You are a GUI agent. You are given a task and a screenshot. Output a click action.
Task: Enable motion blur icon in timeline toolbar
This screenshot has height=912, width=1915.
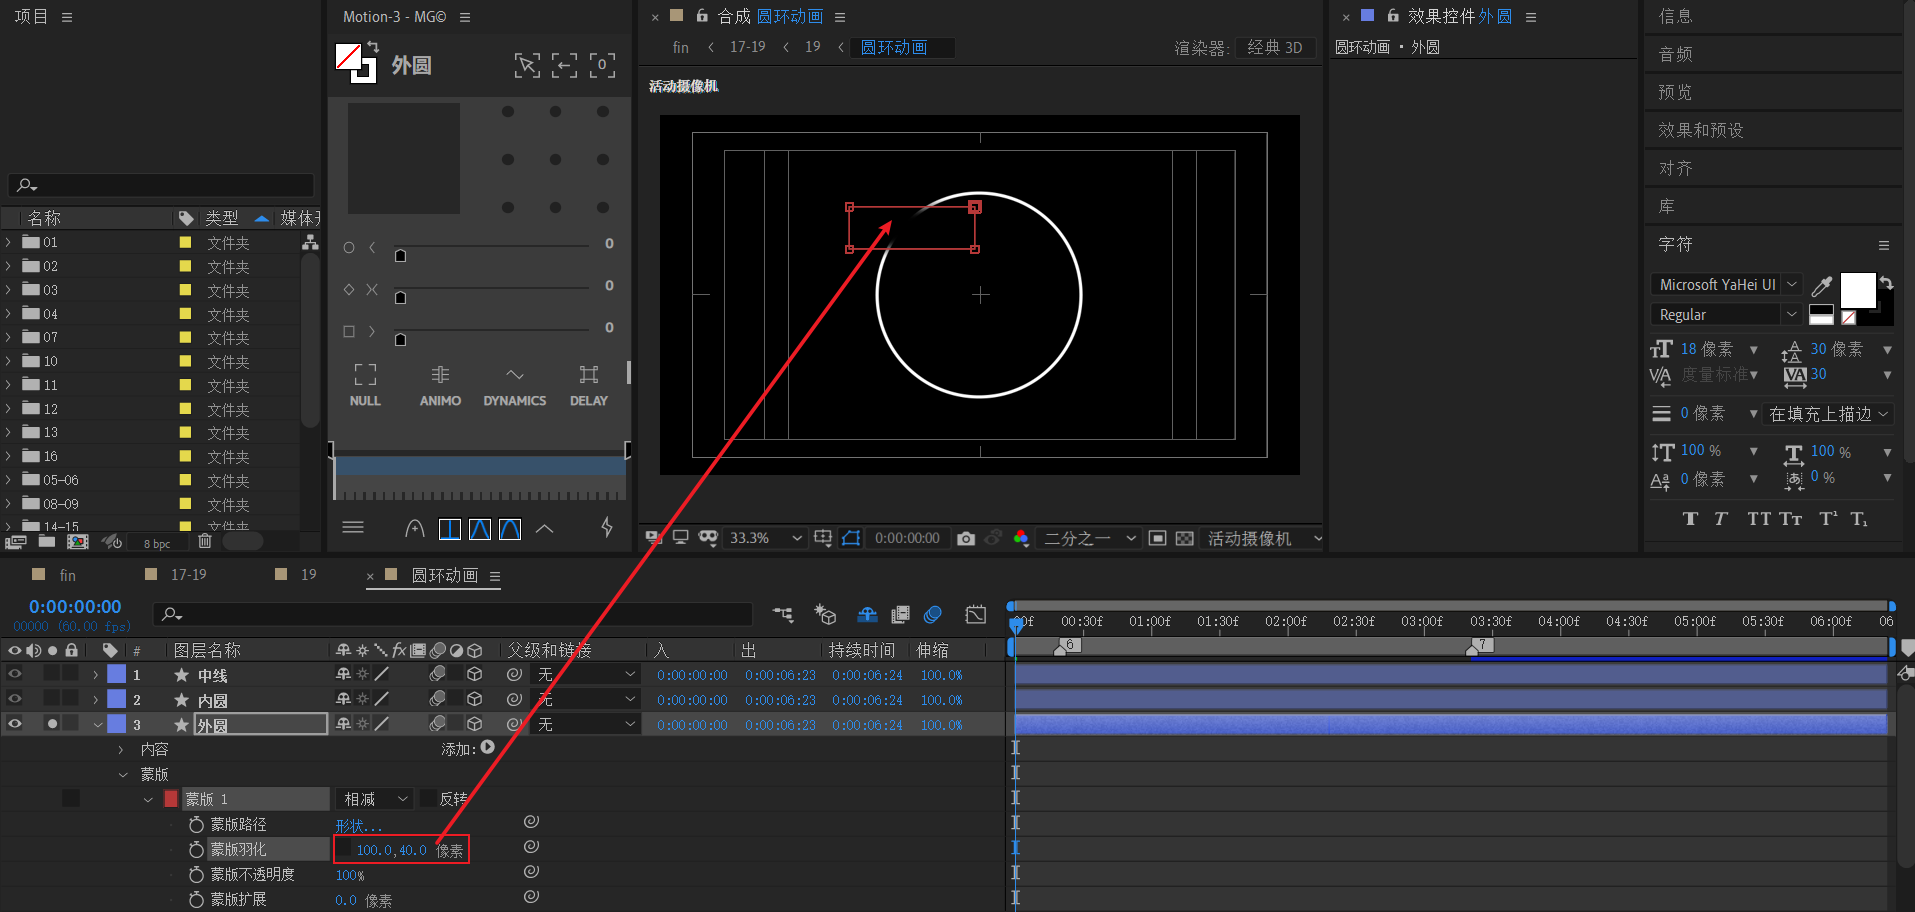click(933, 614)
